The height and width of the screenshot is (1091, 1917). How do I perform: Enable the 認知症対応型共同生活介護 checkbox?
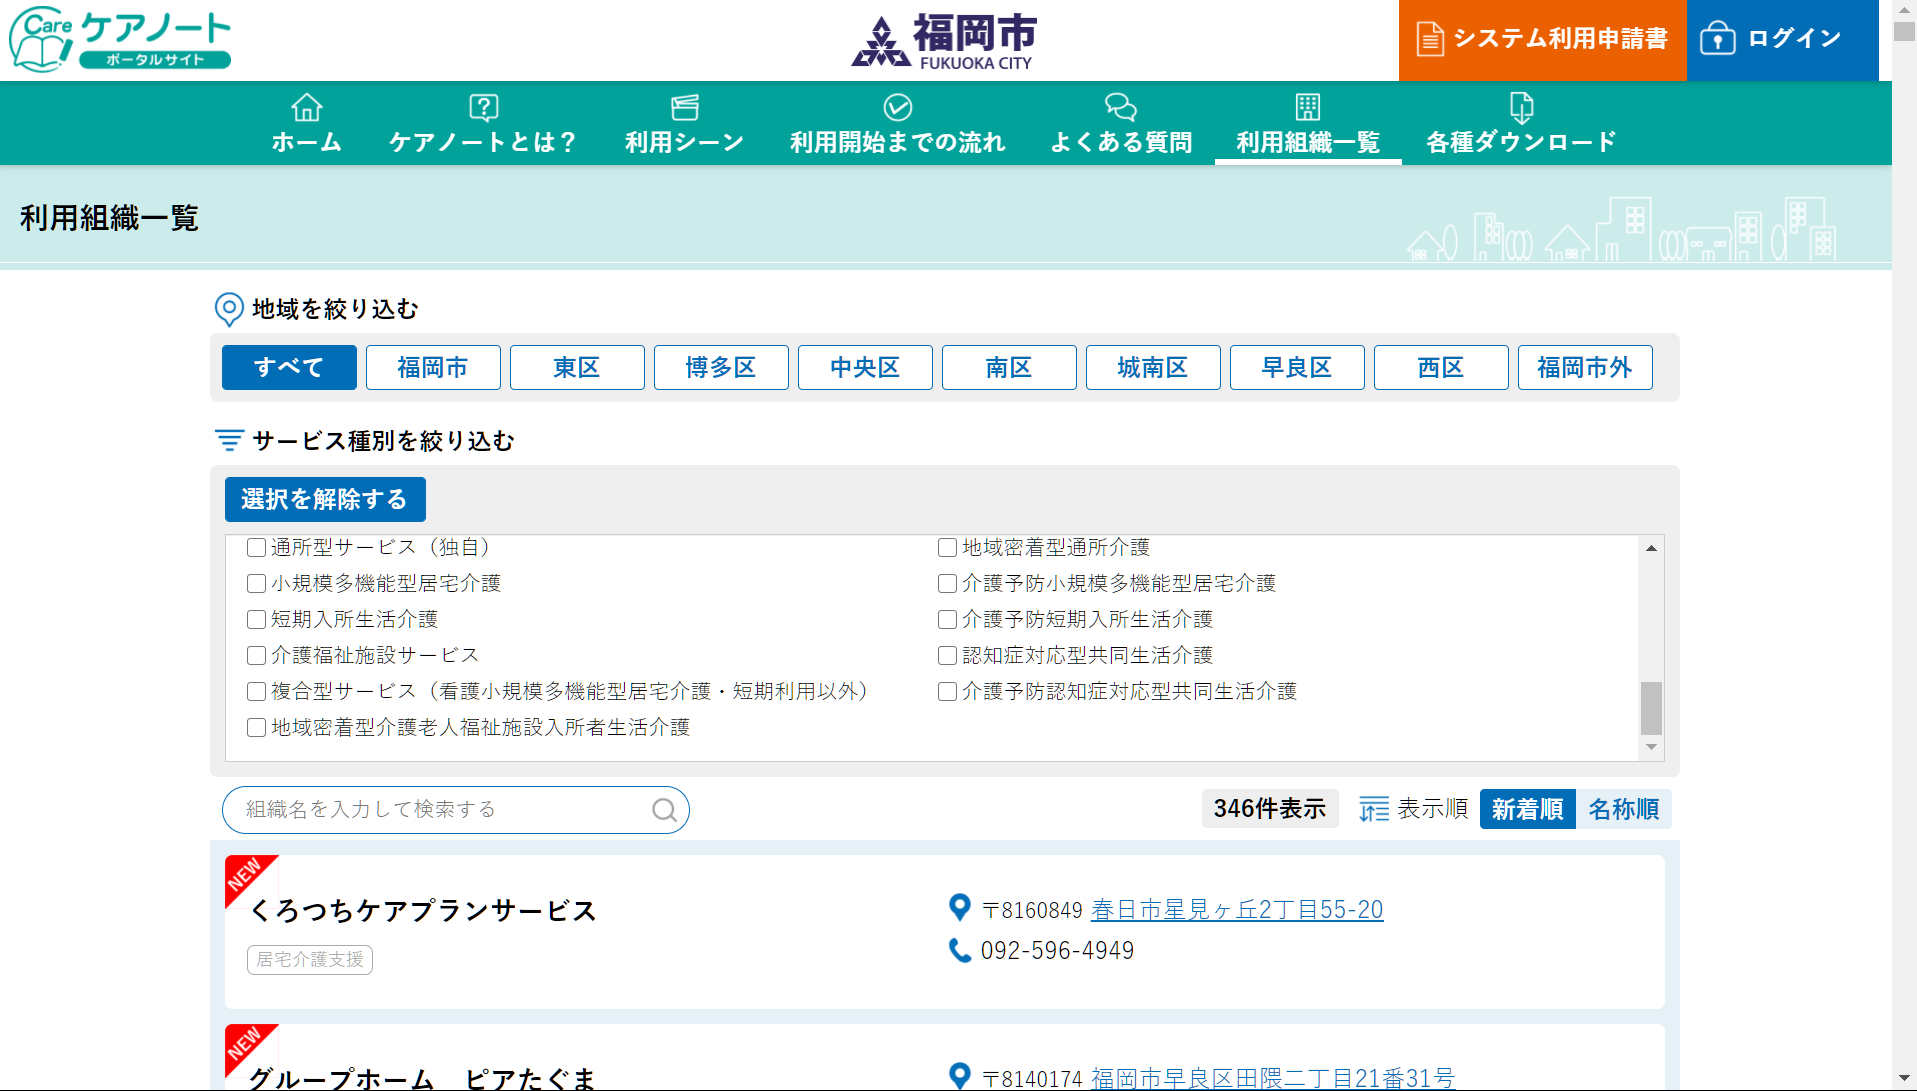click(x=947, y=656)
